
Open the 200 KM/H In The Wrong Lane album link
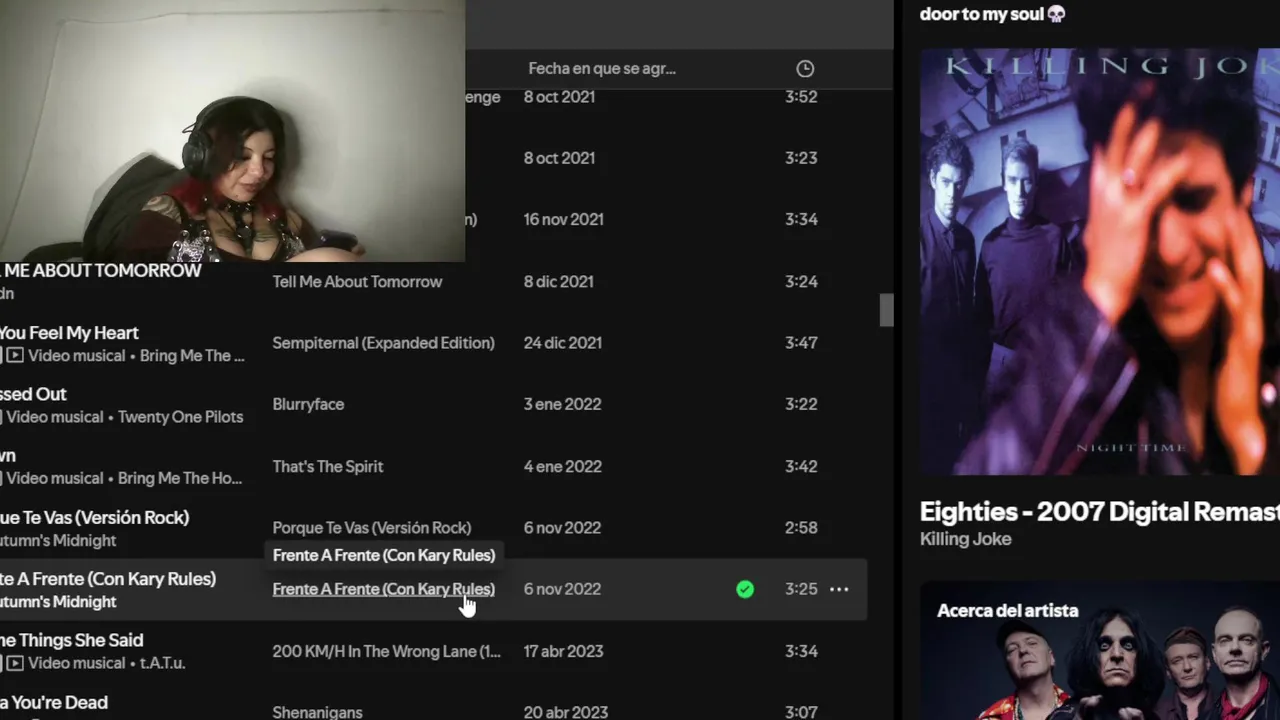pyautogui.click(x=386, y=651)
